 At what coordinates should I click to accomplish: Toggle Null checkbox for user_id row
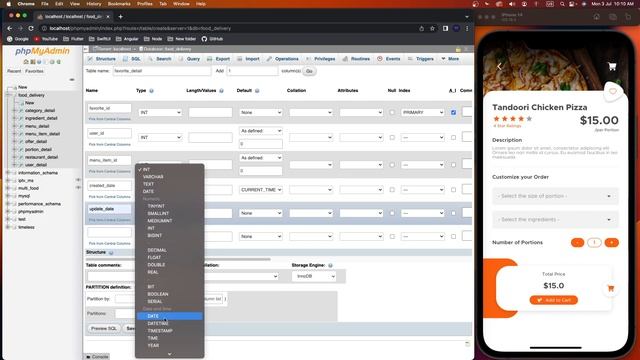point(392,138)
